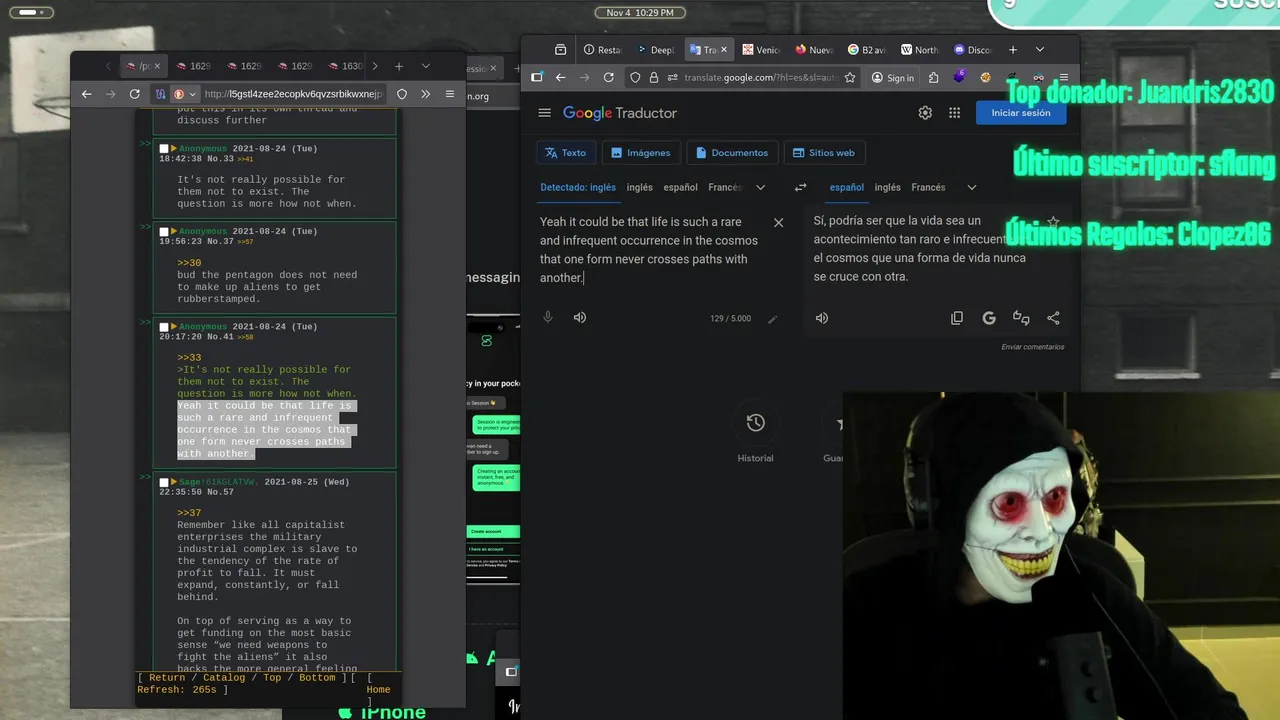The width and height of the screenshot is (1280, 720).
Task: Expand more target languages dropdown
Action: click(x=971, y=187)
